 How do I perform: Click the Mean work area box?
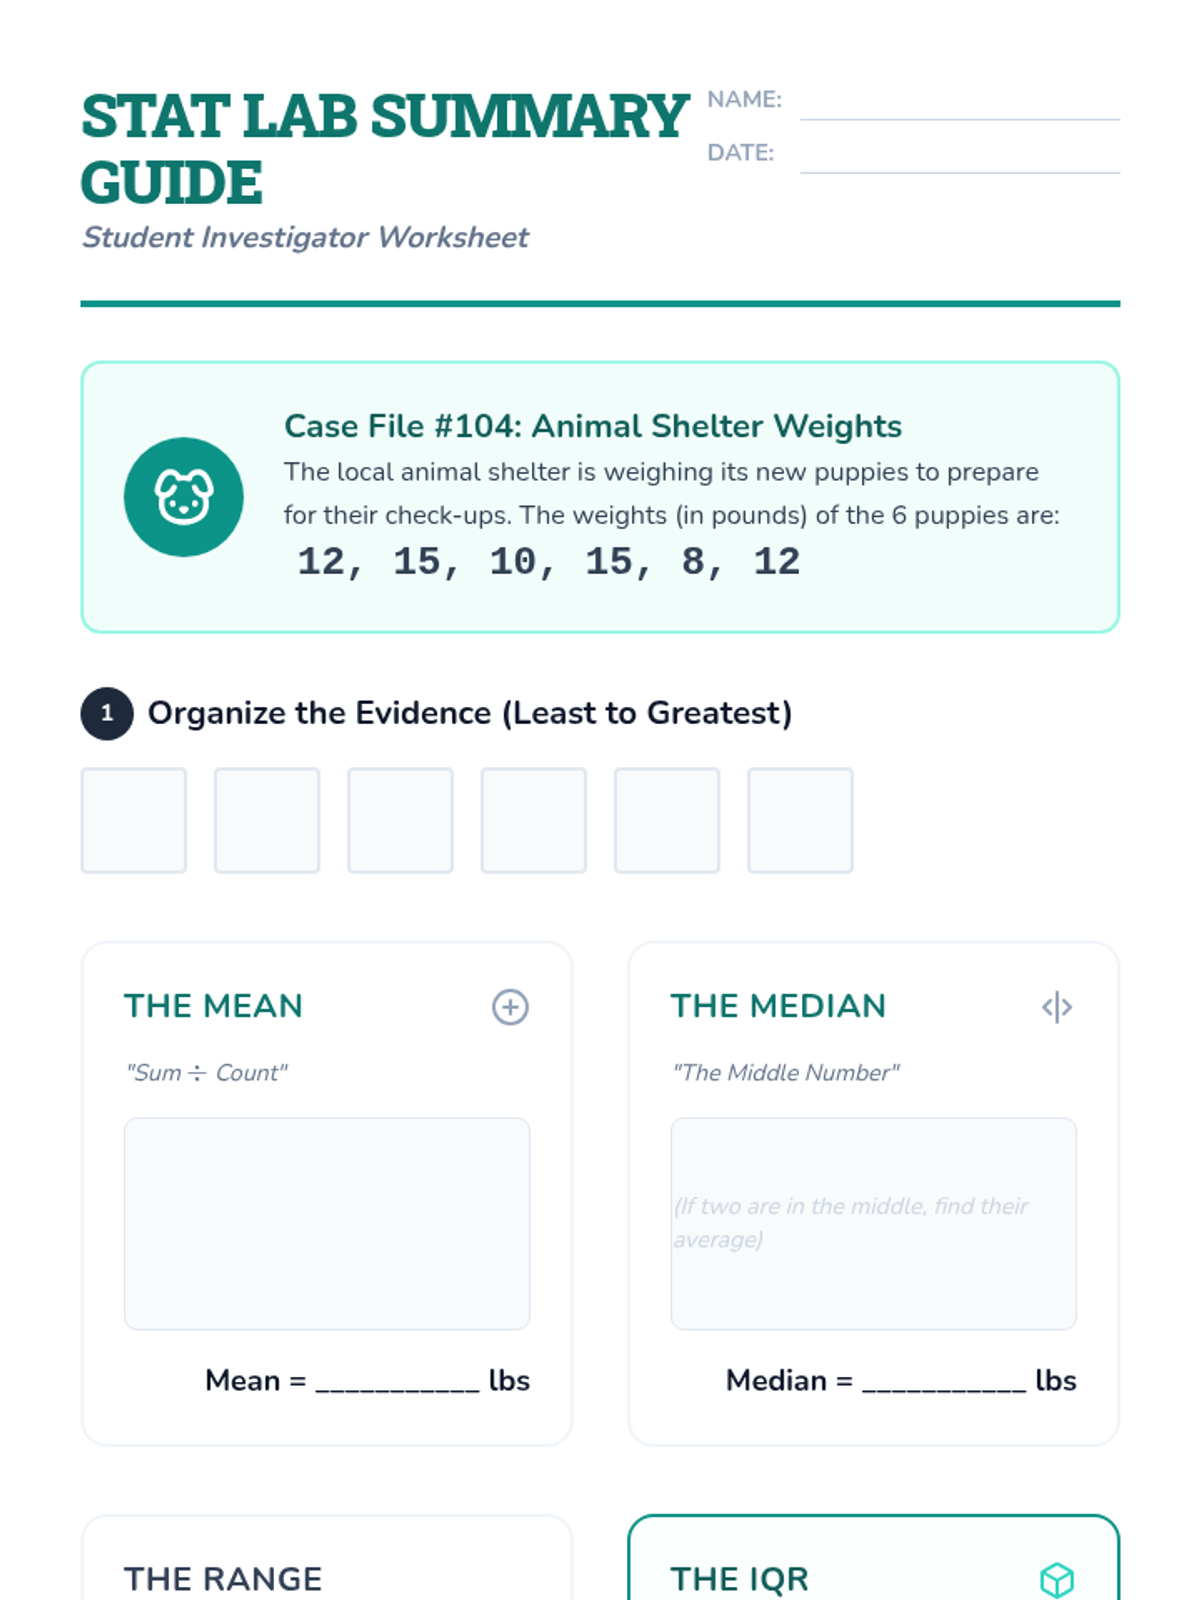pos(327,1223)
